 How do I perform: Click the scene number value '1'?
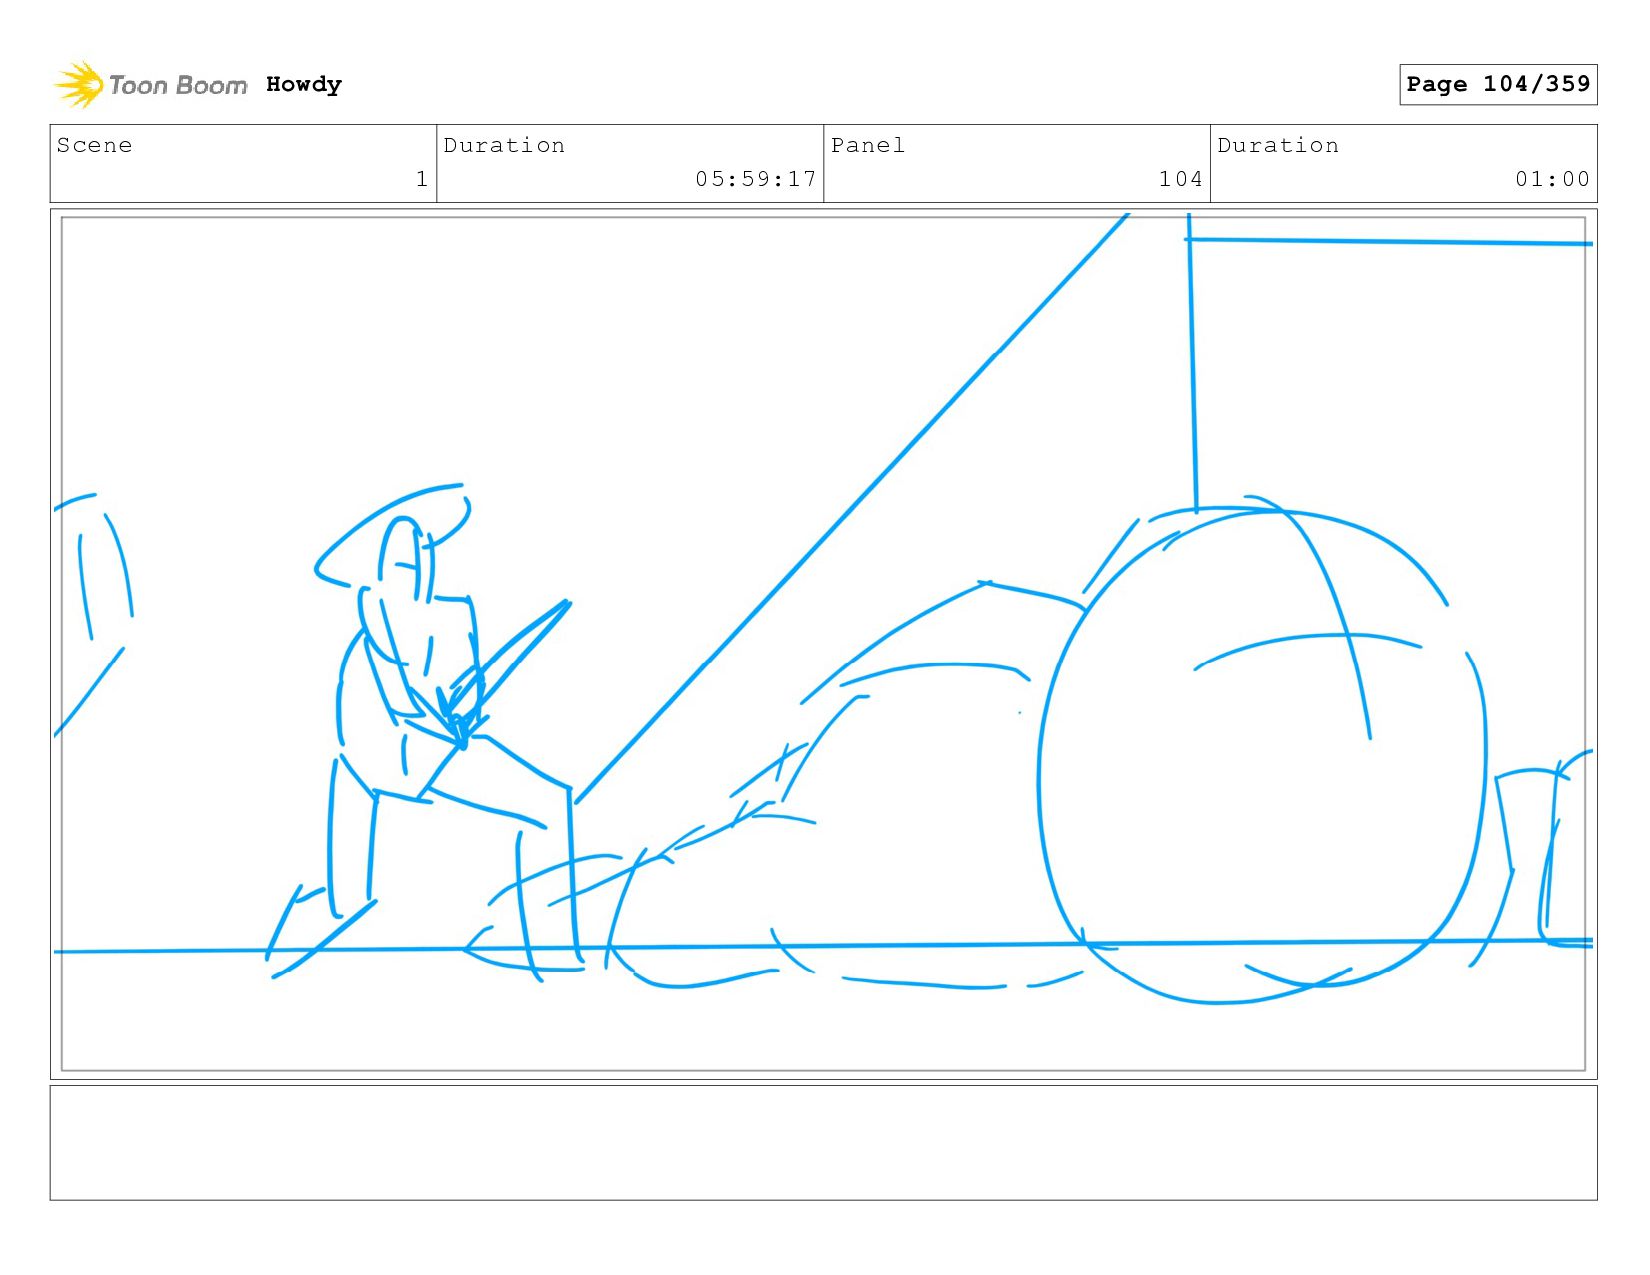click(x=422, y=179)
